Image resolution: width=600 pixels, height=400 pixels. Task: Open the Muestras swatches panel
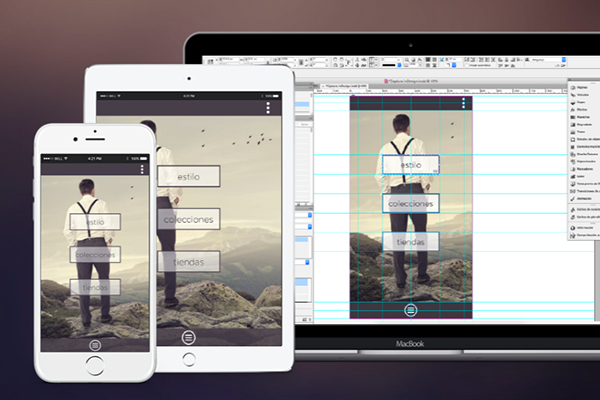(x=580, y=117)
